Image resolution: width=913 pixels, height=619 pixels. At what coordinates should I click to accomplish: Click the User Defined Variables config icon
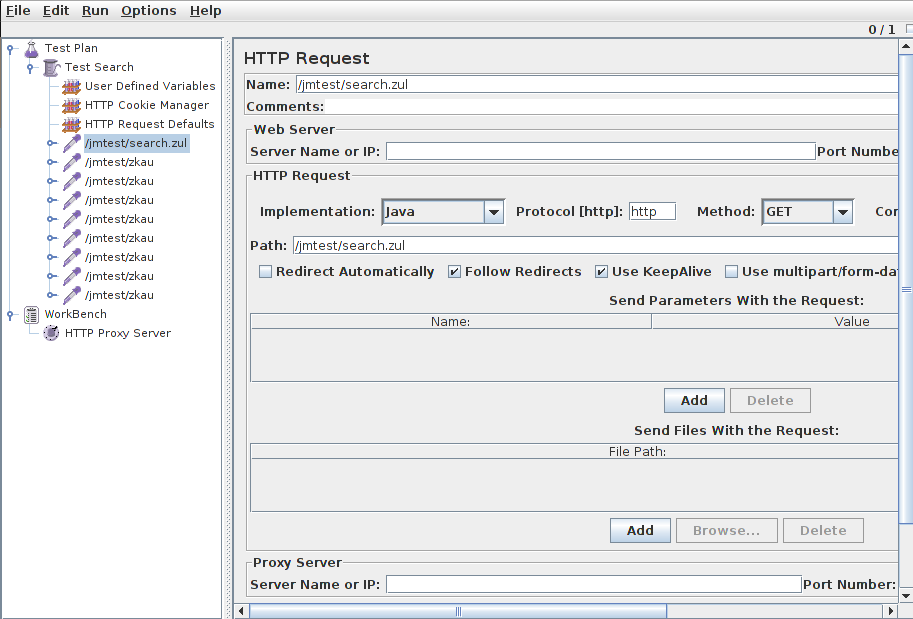71,87
